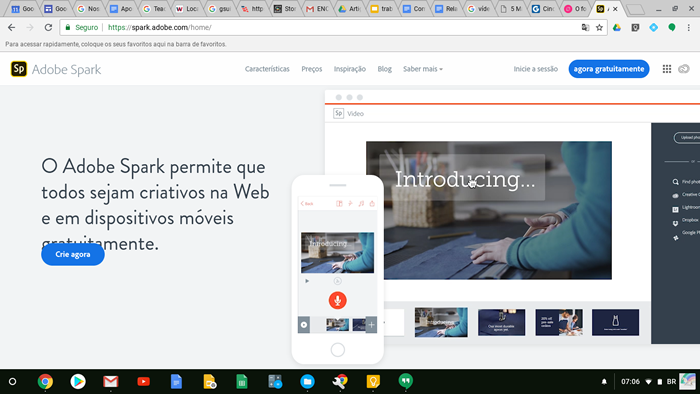Open the Preços menu item
Screen dimensions: 700x394
(x=312, y=69)
